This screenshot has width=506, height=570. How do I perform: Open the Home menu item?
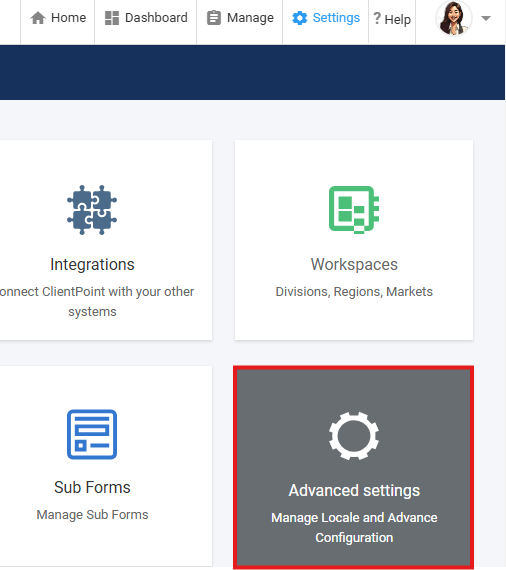(x=58, y=18)
